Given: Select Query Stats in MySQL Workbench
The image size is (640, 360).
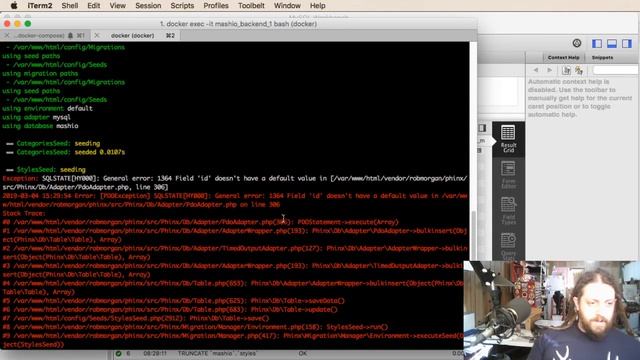Looking at the screenshot, I should (508, 246).
